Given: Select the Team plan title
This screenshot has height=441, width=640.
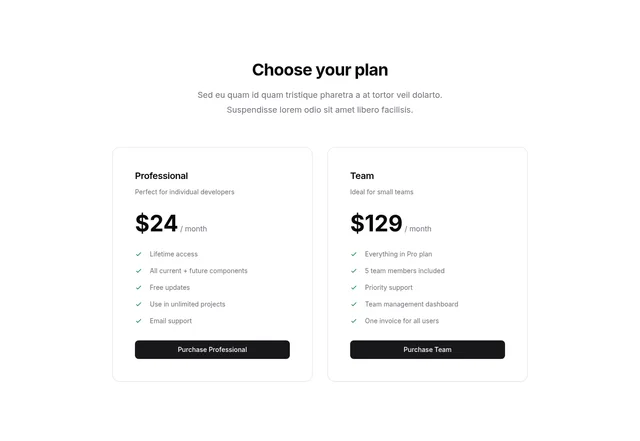Looking at the screenshot, I should coord(362,176).
